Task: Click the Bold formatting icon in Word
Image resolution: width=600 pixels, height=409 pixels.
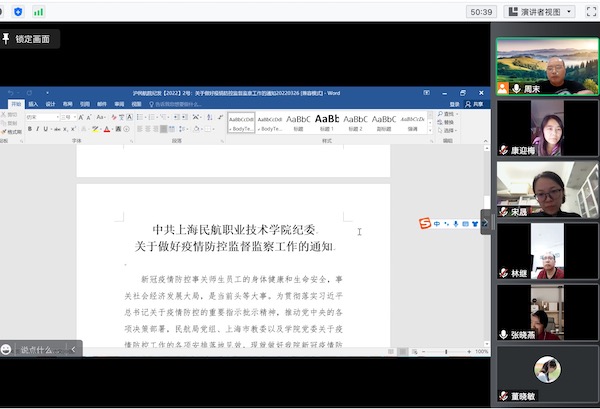Action: click(29, 129)
